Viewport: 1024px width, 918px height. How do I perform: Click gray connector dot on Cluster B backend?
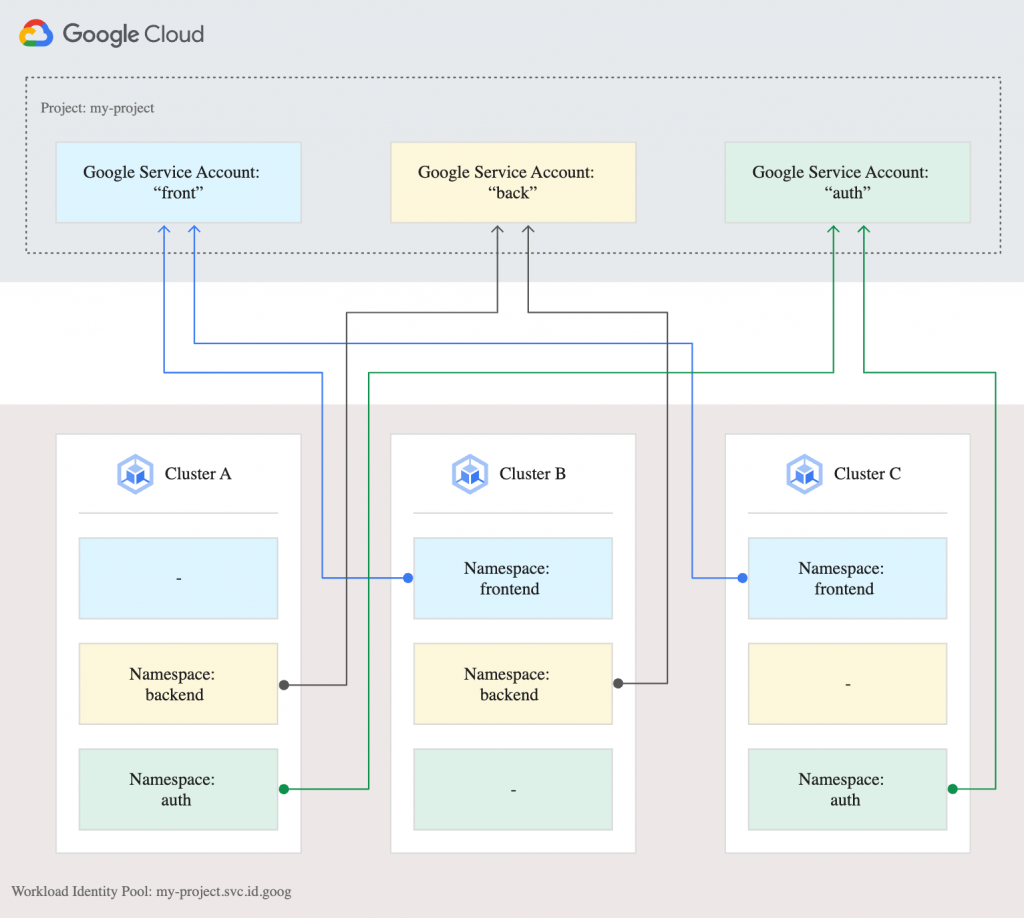click(x=618, y=684)
